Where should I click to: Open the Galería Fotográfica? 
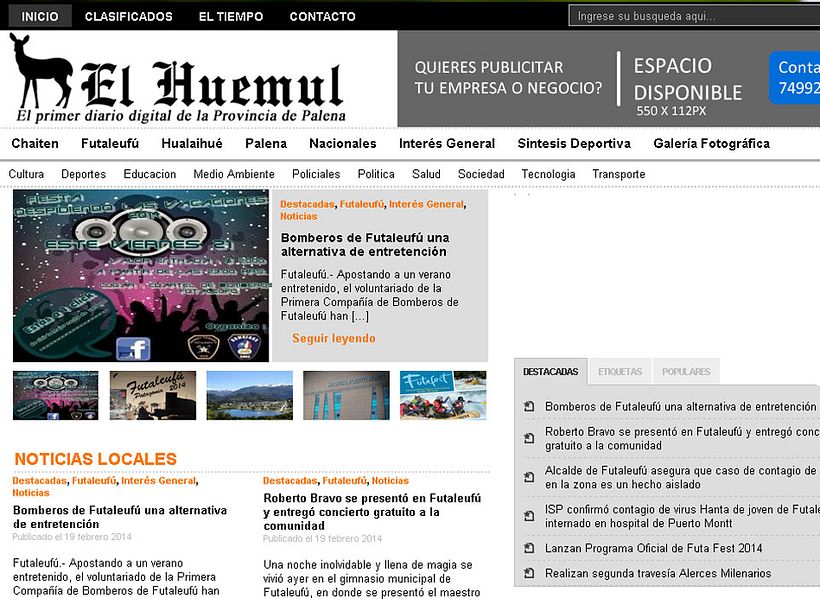pos(711,143)
